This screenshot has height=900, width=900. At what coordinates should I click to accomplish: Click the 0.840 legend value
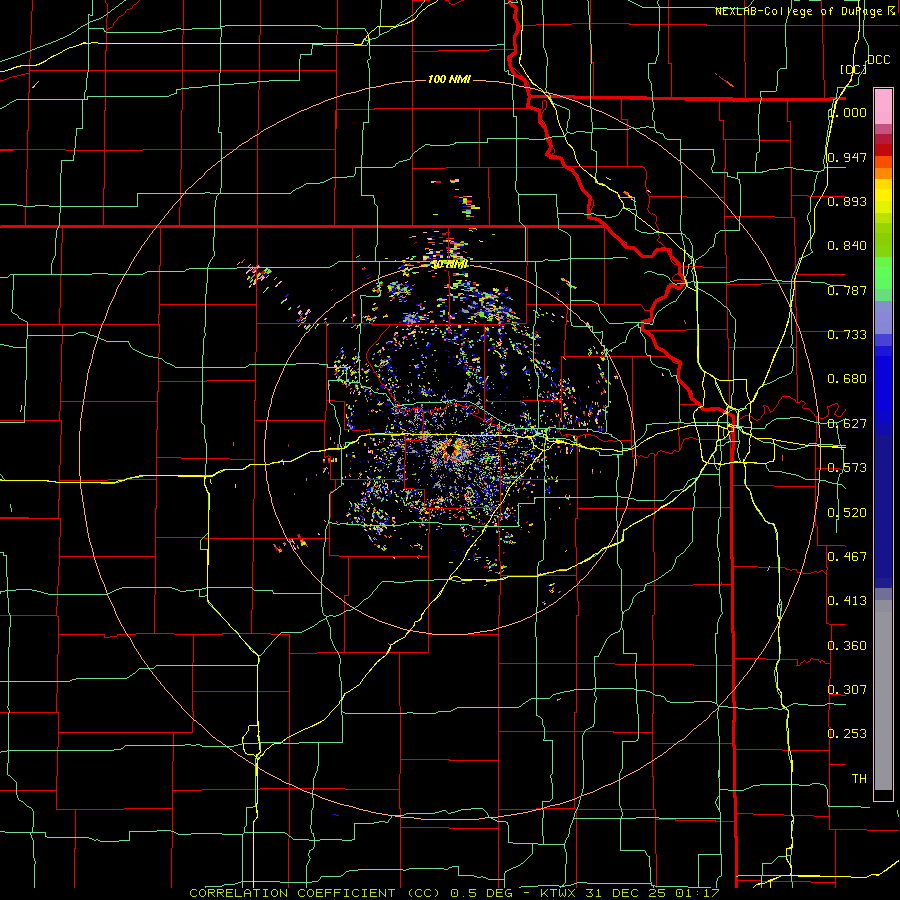847,246
